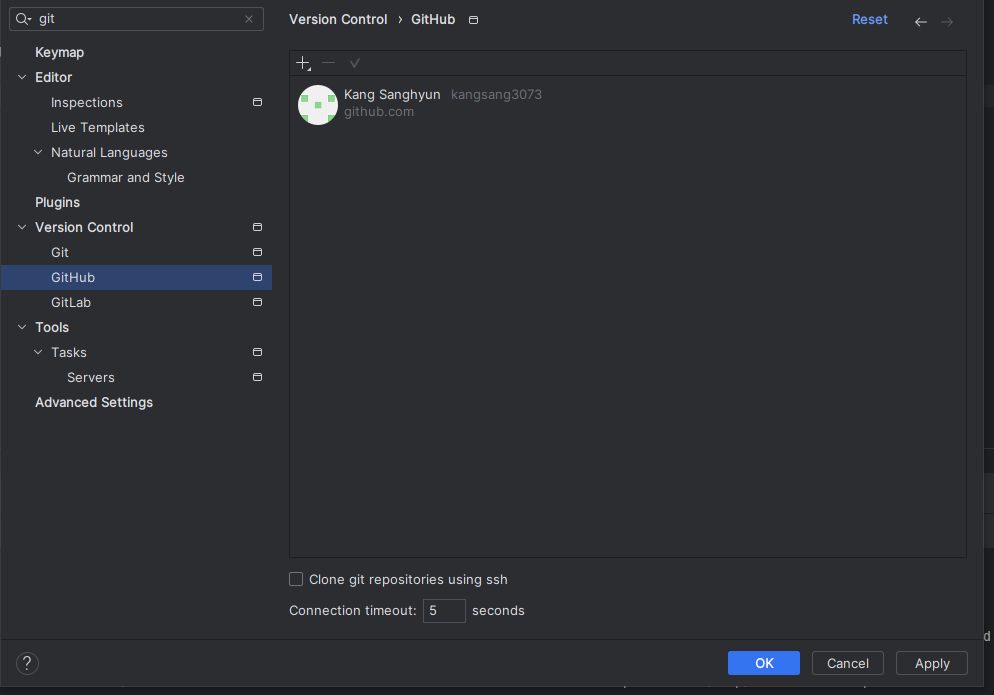Click project-level icon on Tasks row
994x695 pixels.
click(257, 352)
